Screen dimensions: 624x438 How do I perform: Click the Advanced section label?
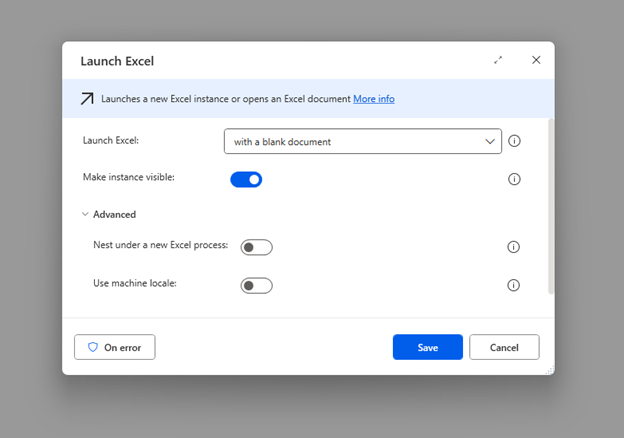[x=115, y=214]
